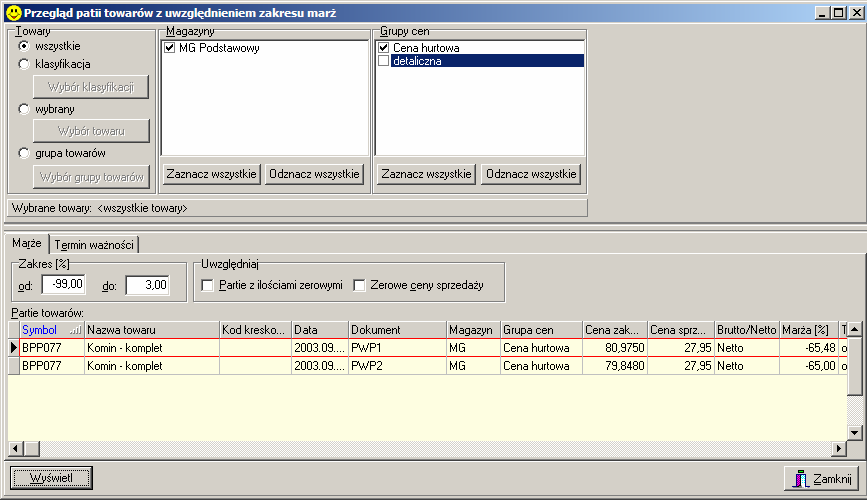Image resolution: width=867 pixels, height=500 pixels.
Task: Click the Magazyn column header
Action: click(473, 330)
